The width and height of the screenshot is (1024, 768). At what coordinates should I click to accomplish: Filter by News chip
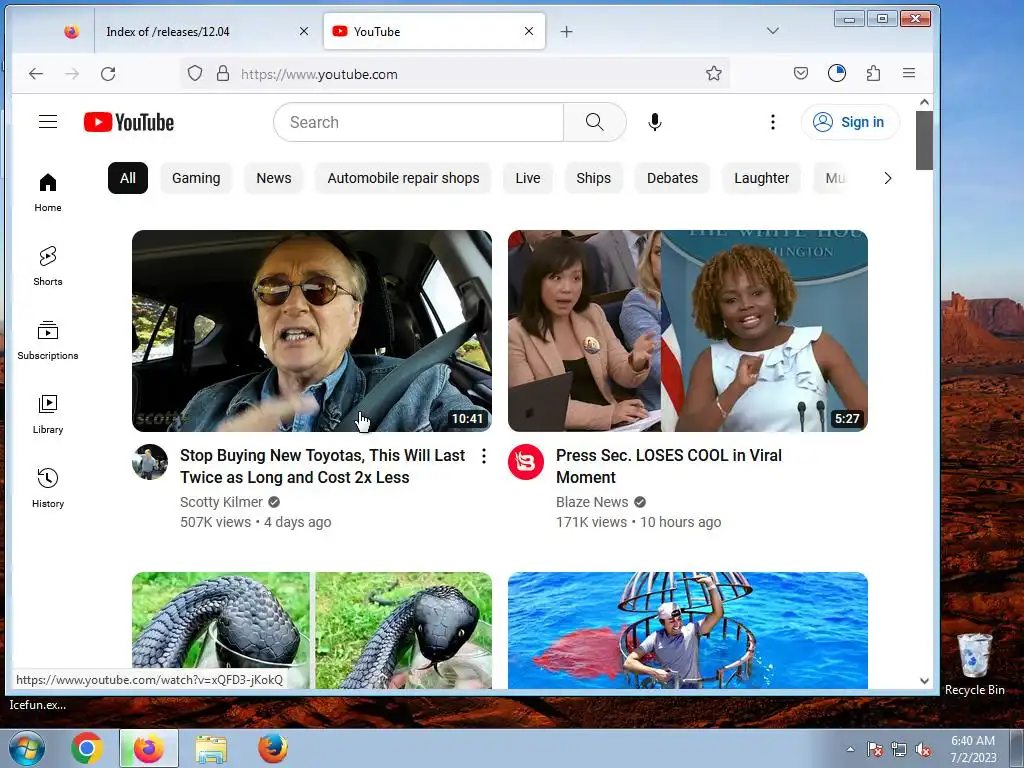click(x=274, y=178)
